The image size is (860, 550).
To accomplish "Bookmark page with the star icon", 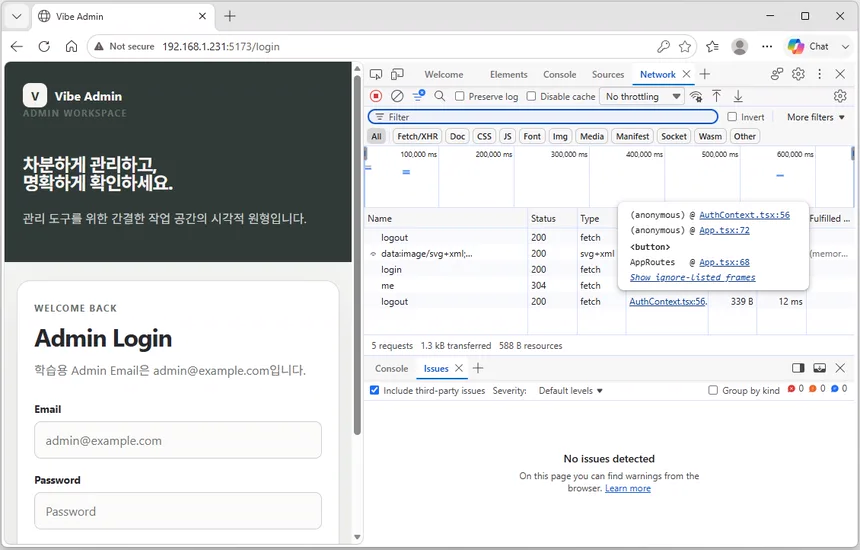I will (684, 47).
